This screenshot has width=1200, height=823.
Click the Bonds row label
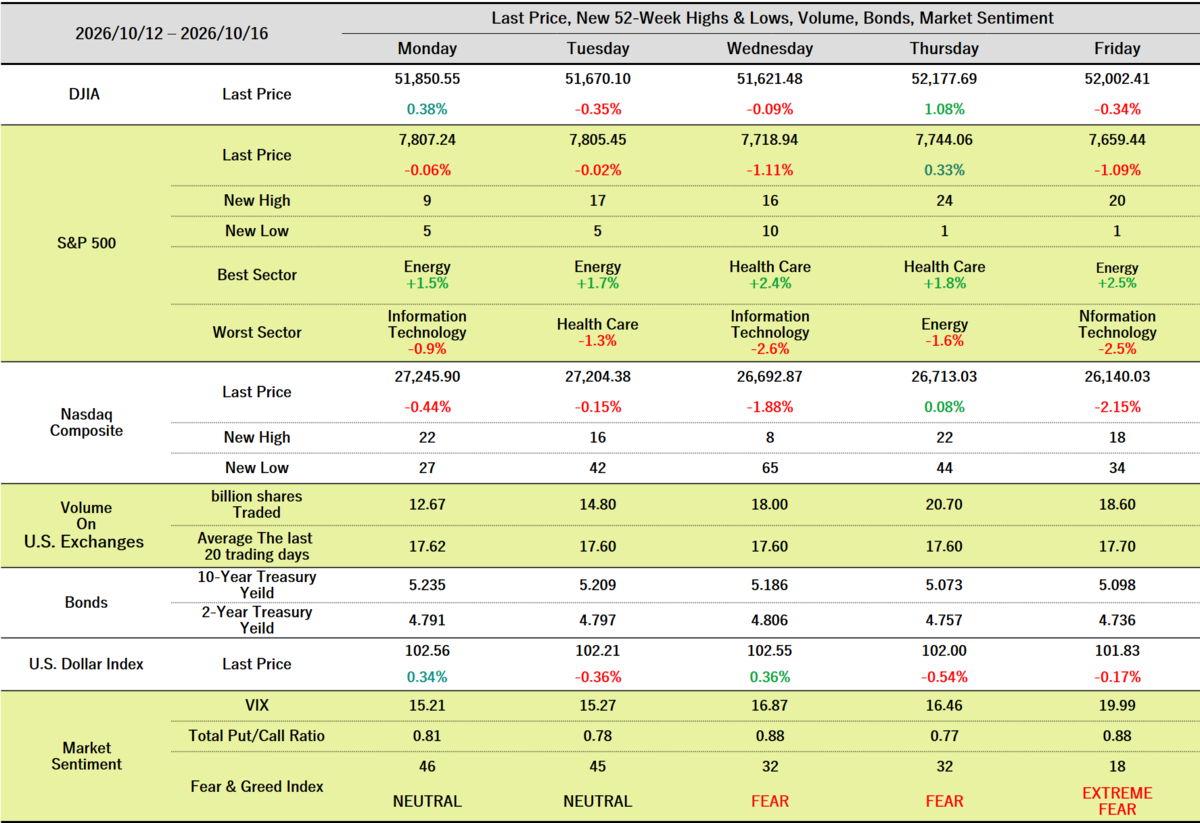coord(85,603)
